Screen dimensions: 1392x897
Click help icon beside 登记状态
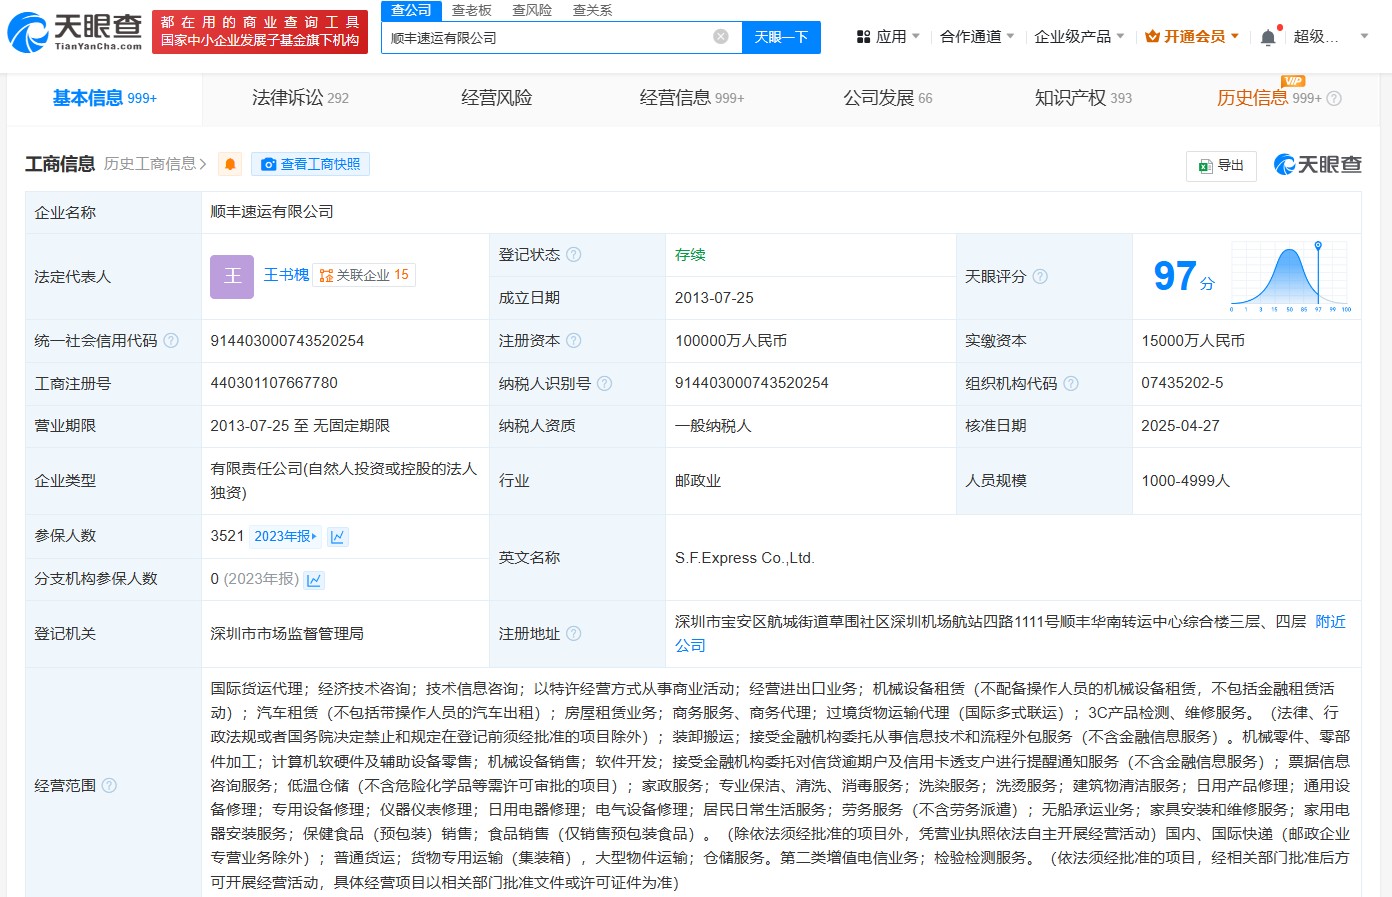click(574, 255)
